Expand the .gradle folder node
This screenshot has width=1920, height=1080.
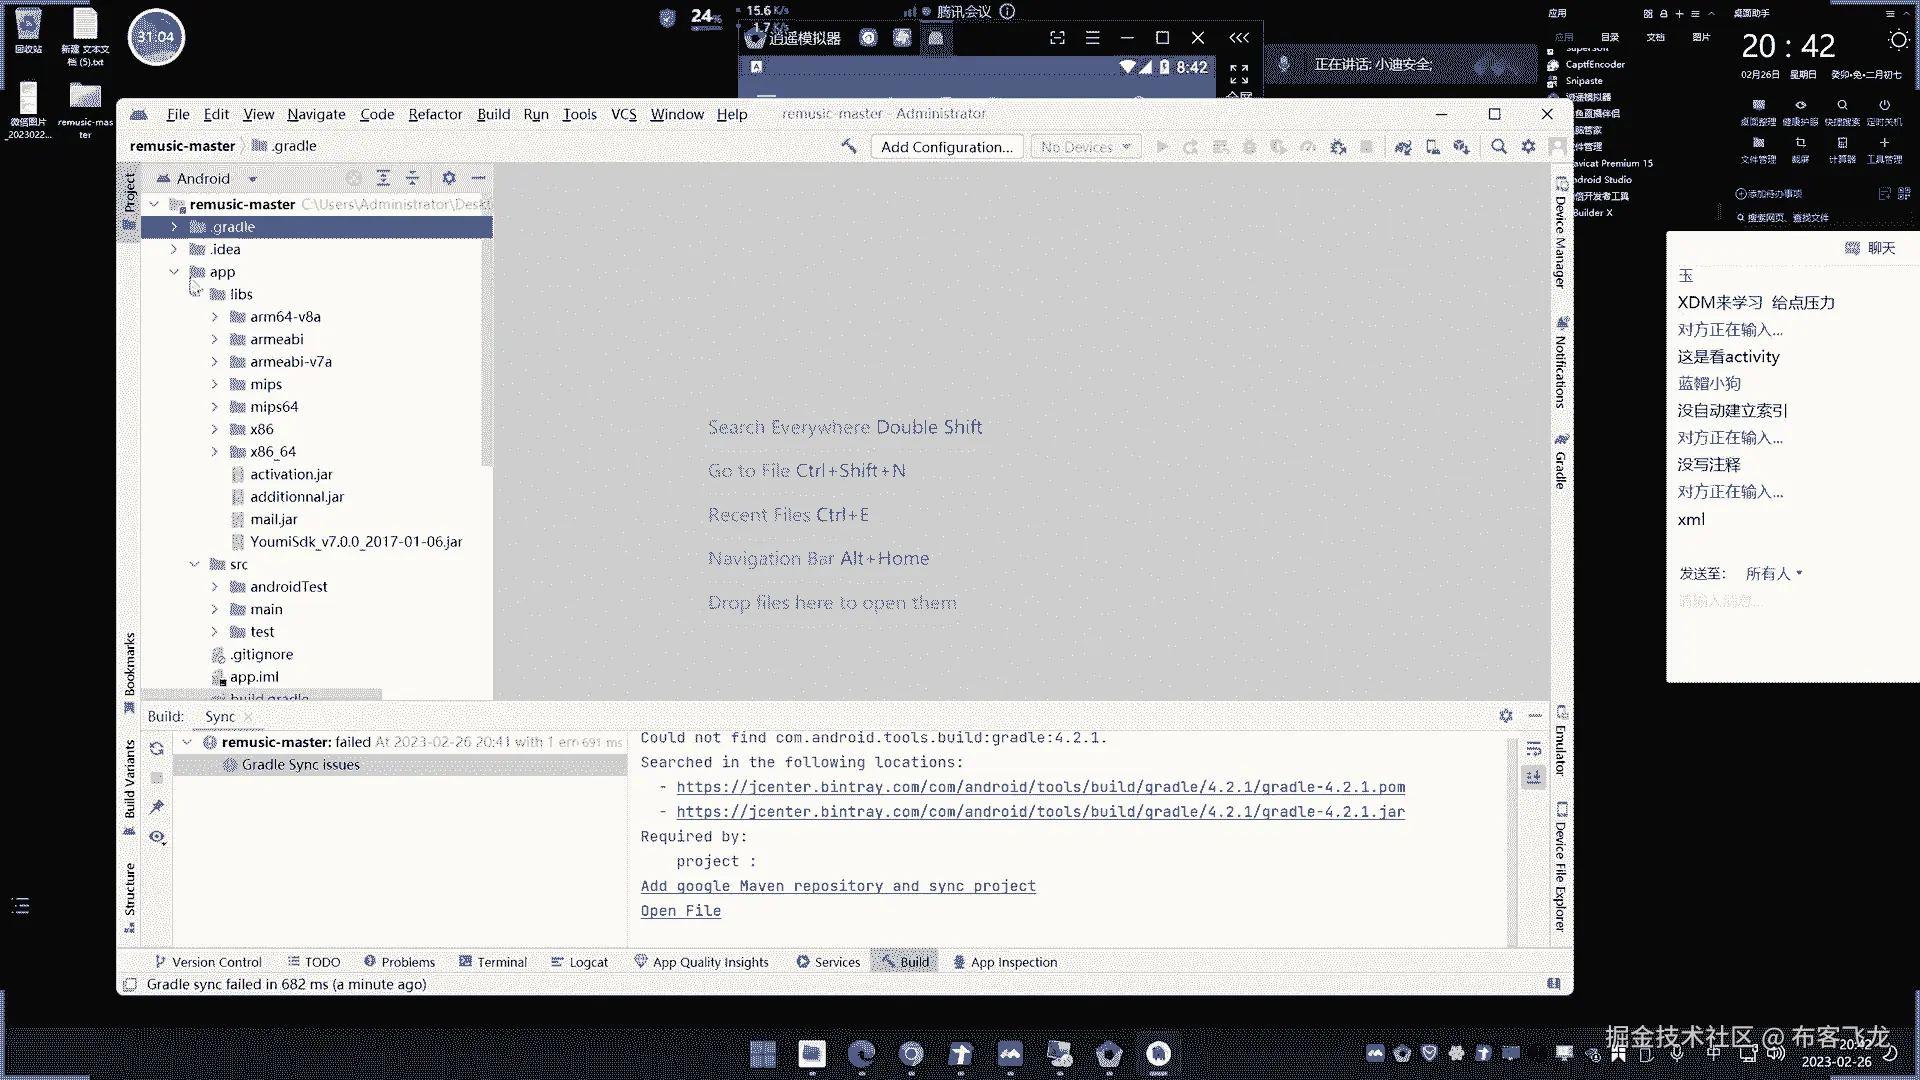coord(174,227)
